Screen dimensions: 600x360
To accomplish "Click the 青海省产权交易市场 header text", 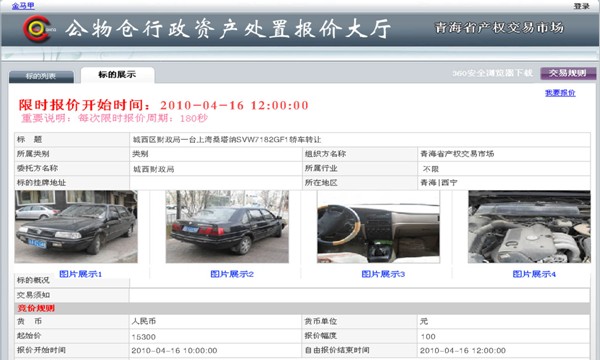I will pos(499,28).
